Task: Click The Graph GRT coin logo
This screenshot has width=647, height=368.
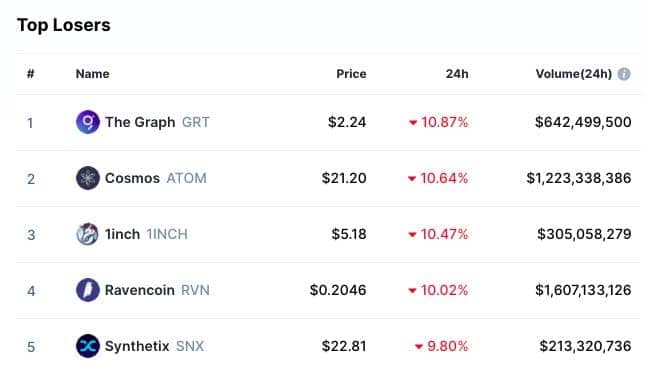Action: [x=87, y=122]
